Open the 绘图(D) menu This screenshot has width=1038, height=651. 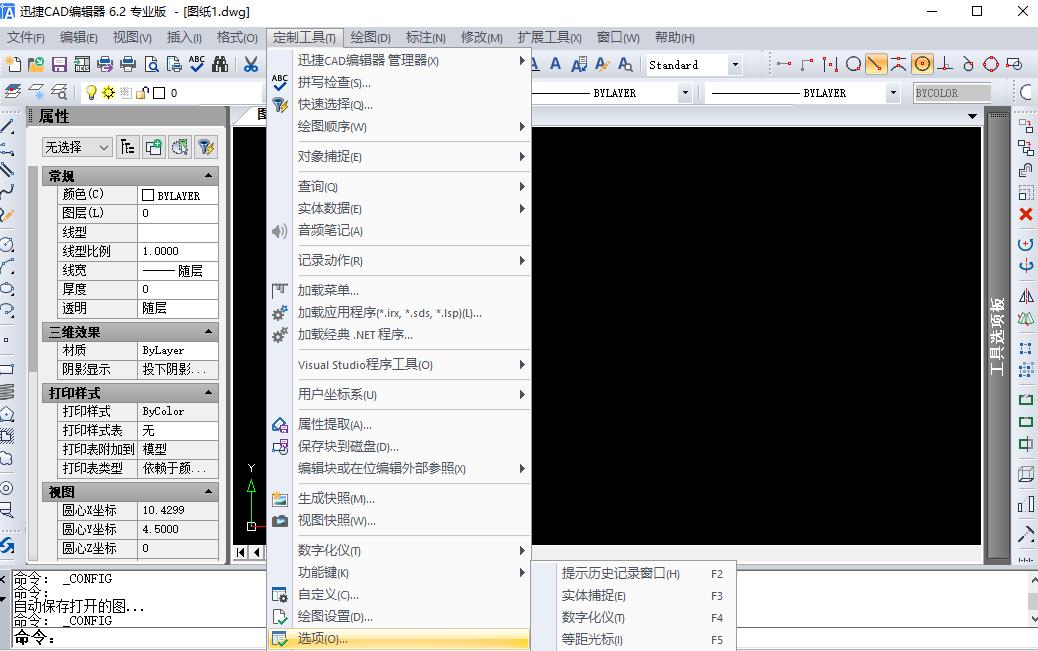(x=371, y=38)
